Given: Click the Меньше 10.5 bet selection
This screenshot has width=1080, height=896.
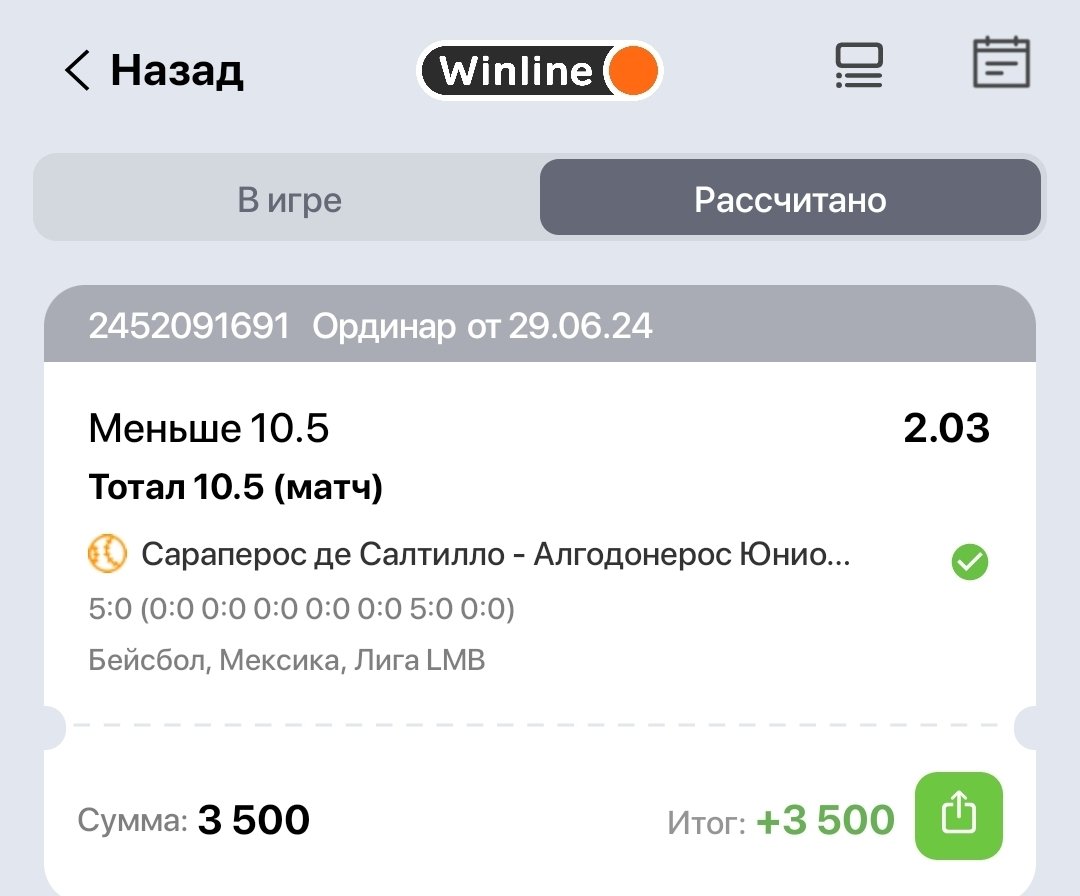Looking at the screenshot, I should [209, 429].
